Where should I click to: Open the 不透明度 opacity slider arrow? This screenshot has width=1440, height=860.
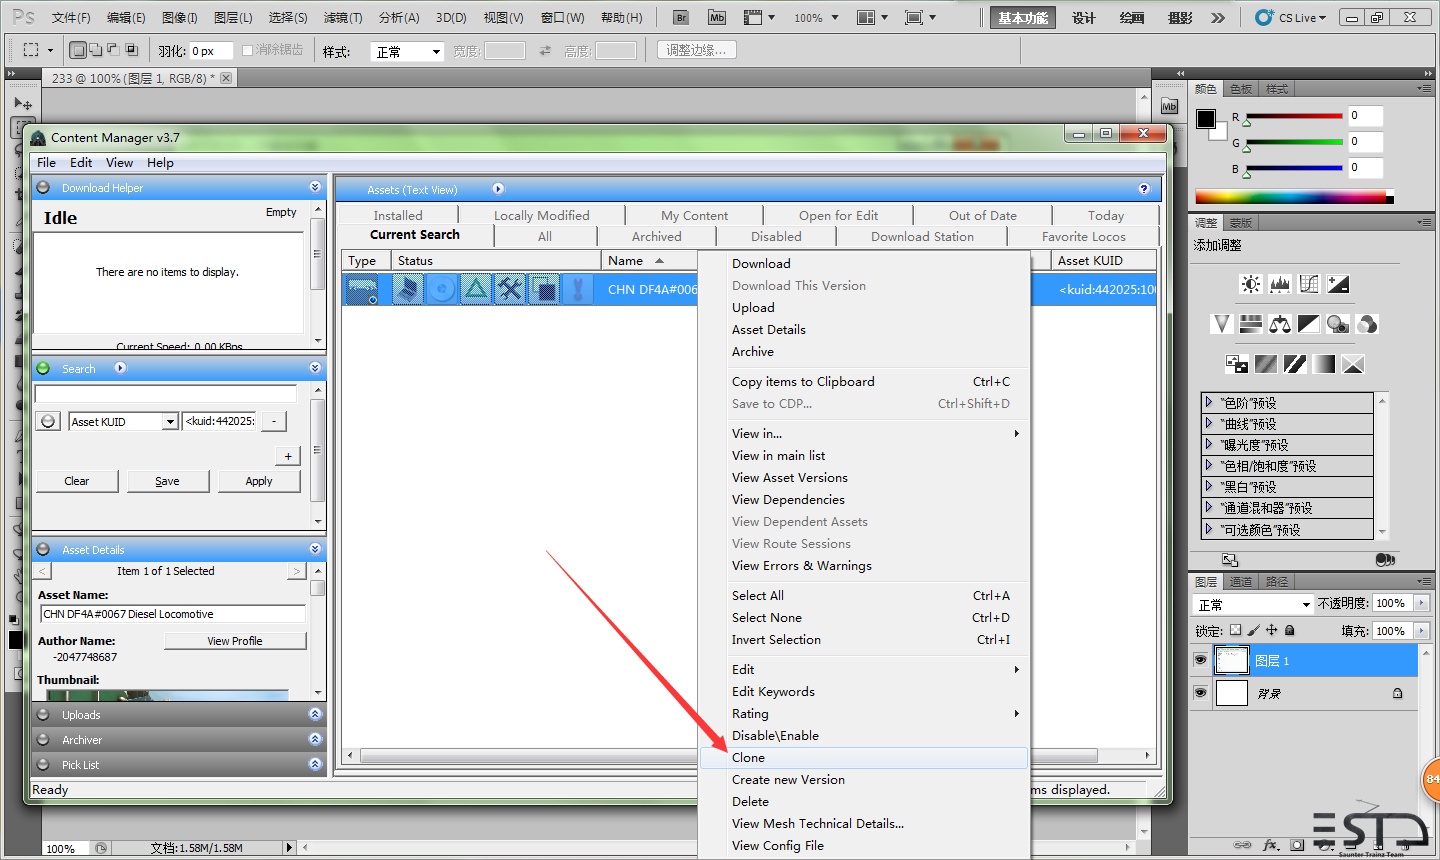pos(1421,603)
